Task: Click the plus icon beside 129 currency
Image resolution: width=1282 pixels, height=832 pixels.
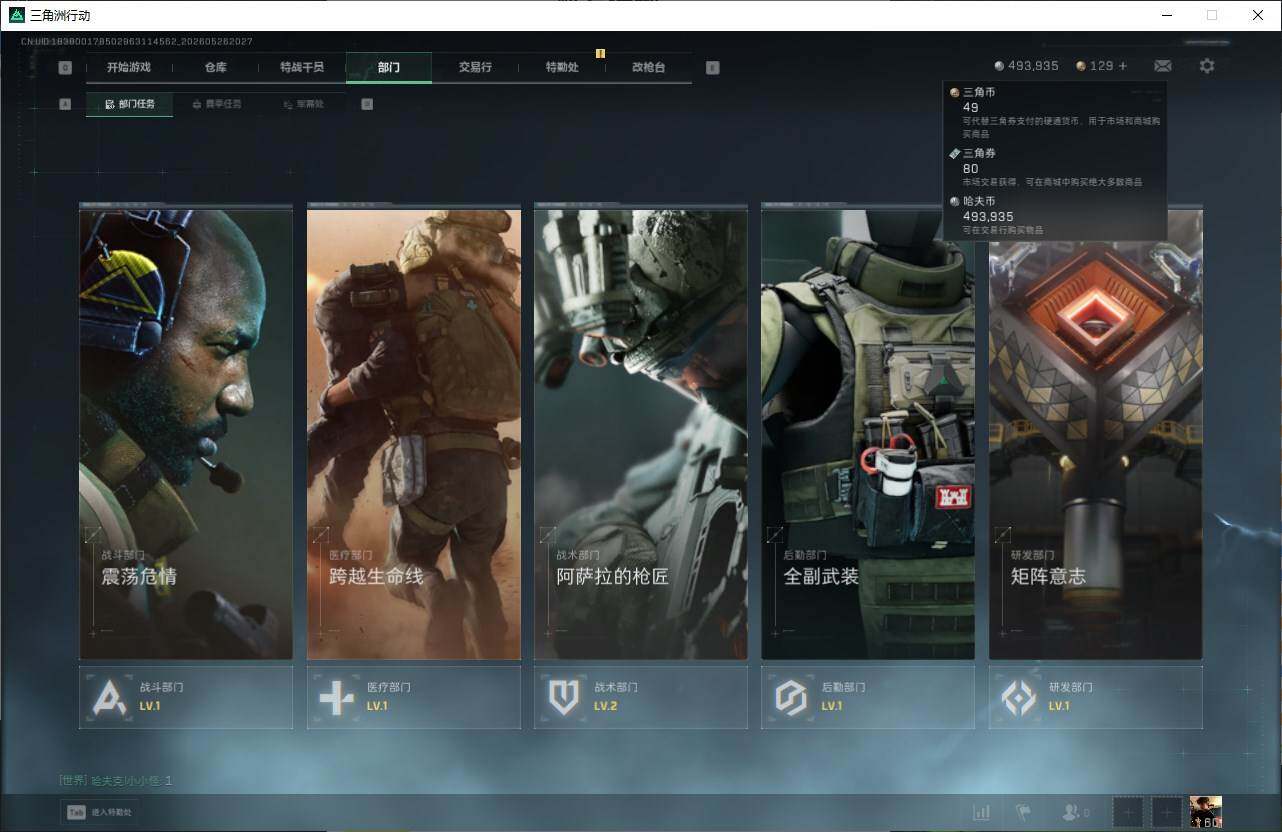Action: (1123, 66)
